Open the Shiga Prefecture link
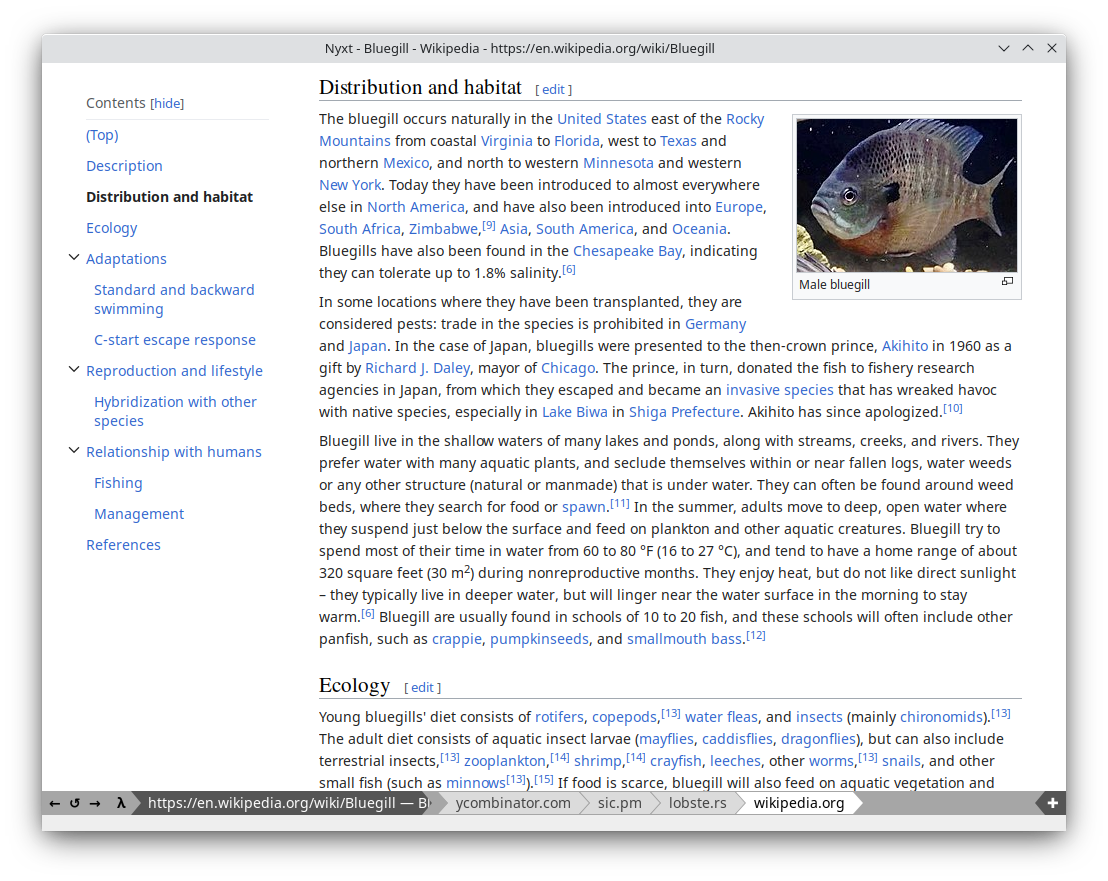This screenshot has height=881, width=1108. click(684, 412)
